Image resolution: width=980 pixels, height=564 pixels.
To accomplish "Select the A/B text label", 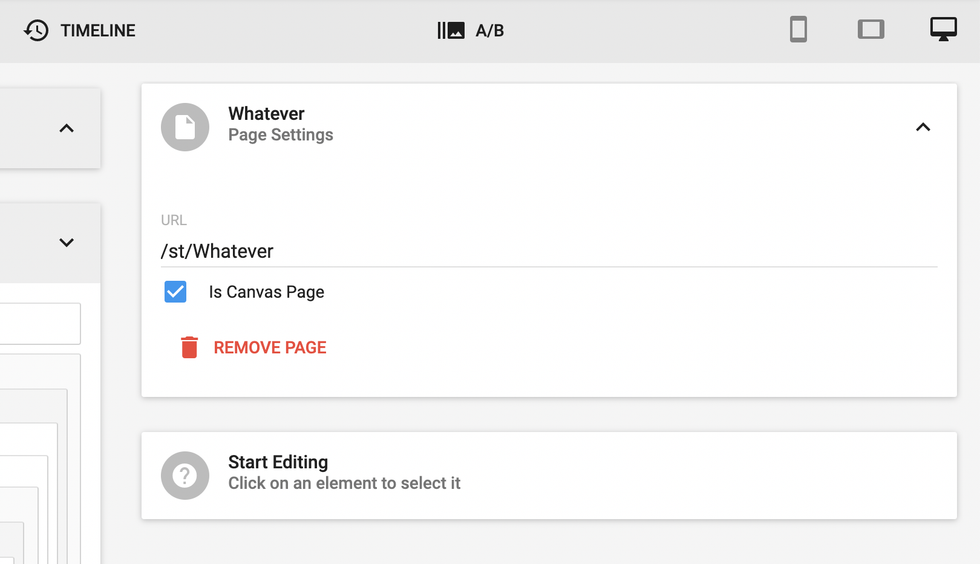I will 490,31.
